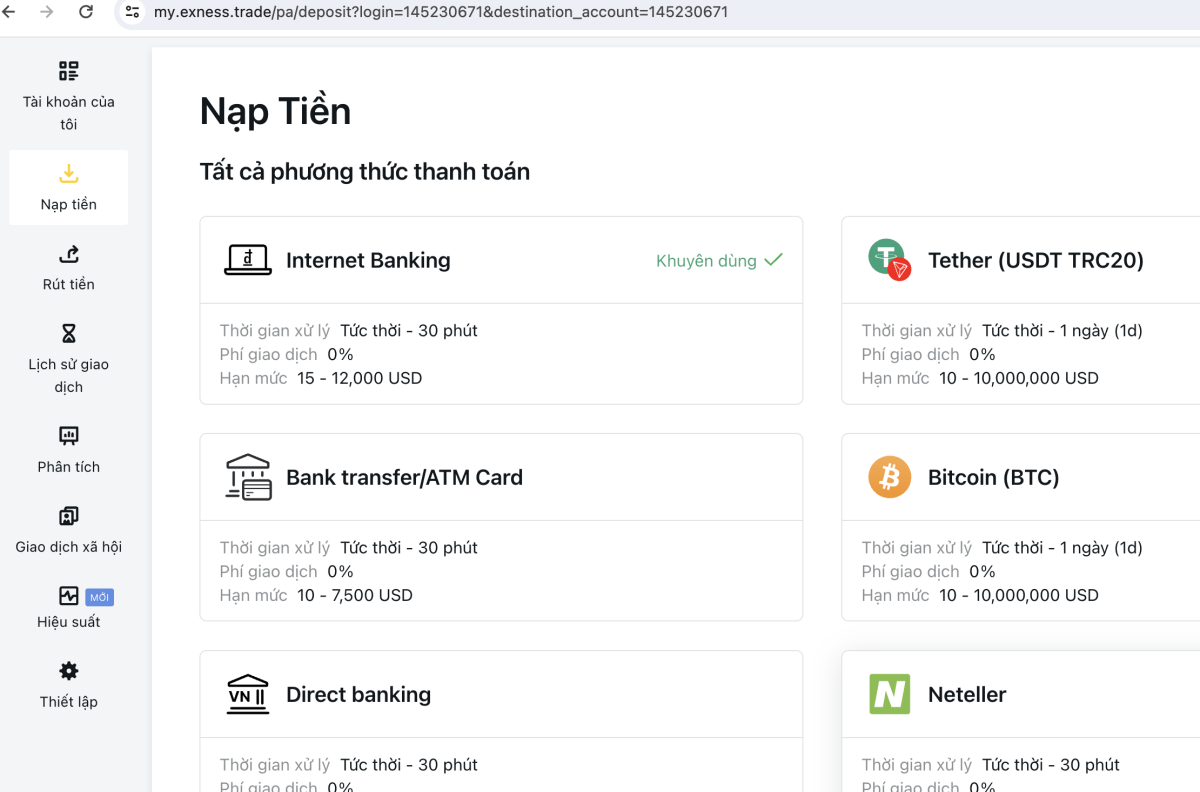Open Phân tích in sidebar
Viewport: 1200px width, 792px height.
[x=68, y=449]
